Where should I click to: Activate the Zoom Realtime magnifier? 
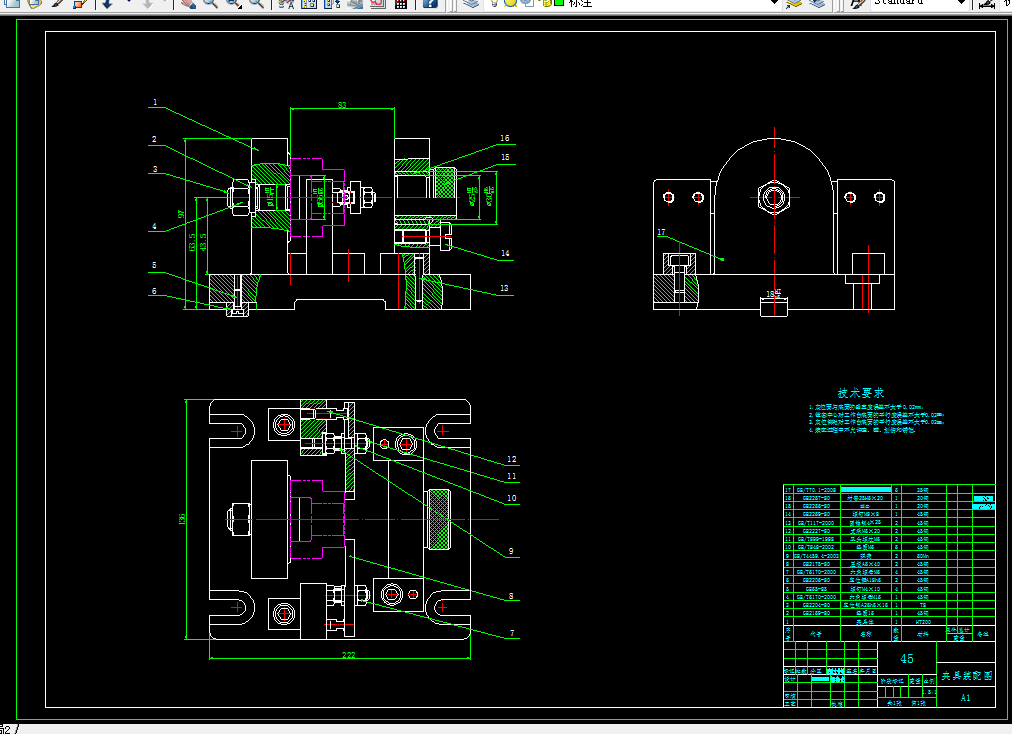click(210, 3)
